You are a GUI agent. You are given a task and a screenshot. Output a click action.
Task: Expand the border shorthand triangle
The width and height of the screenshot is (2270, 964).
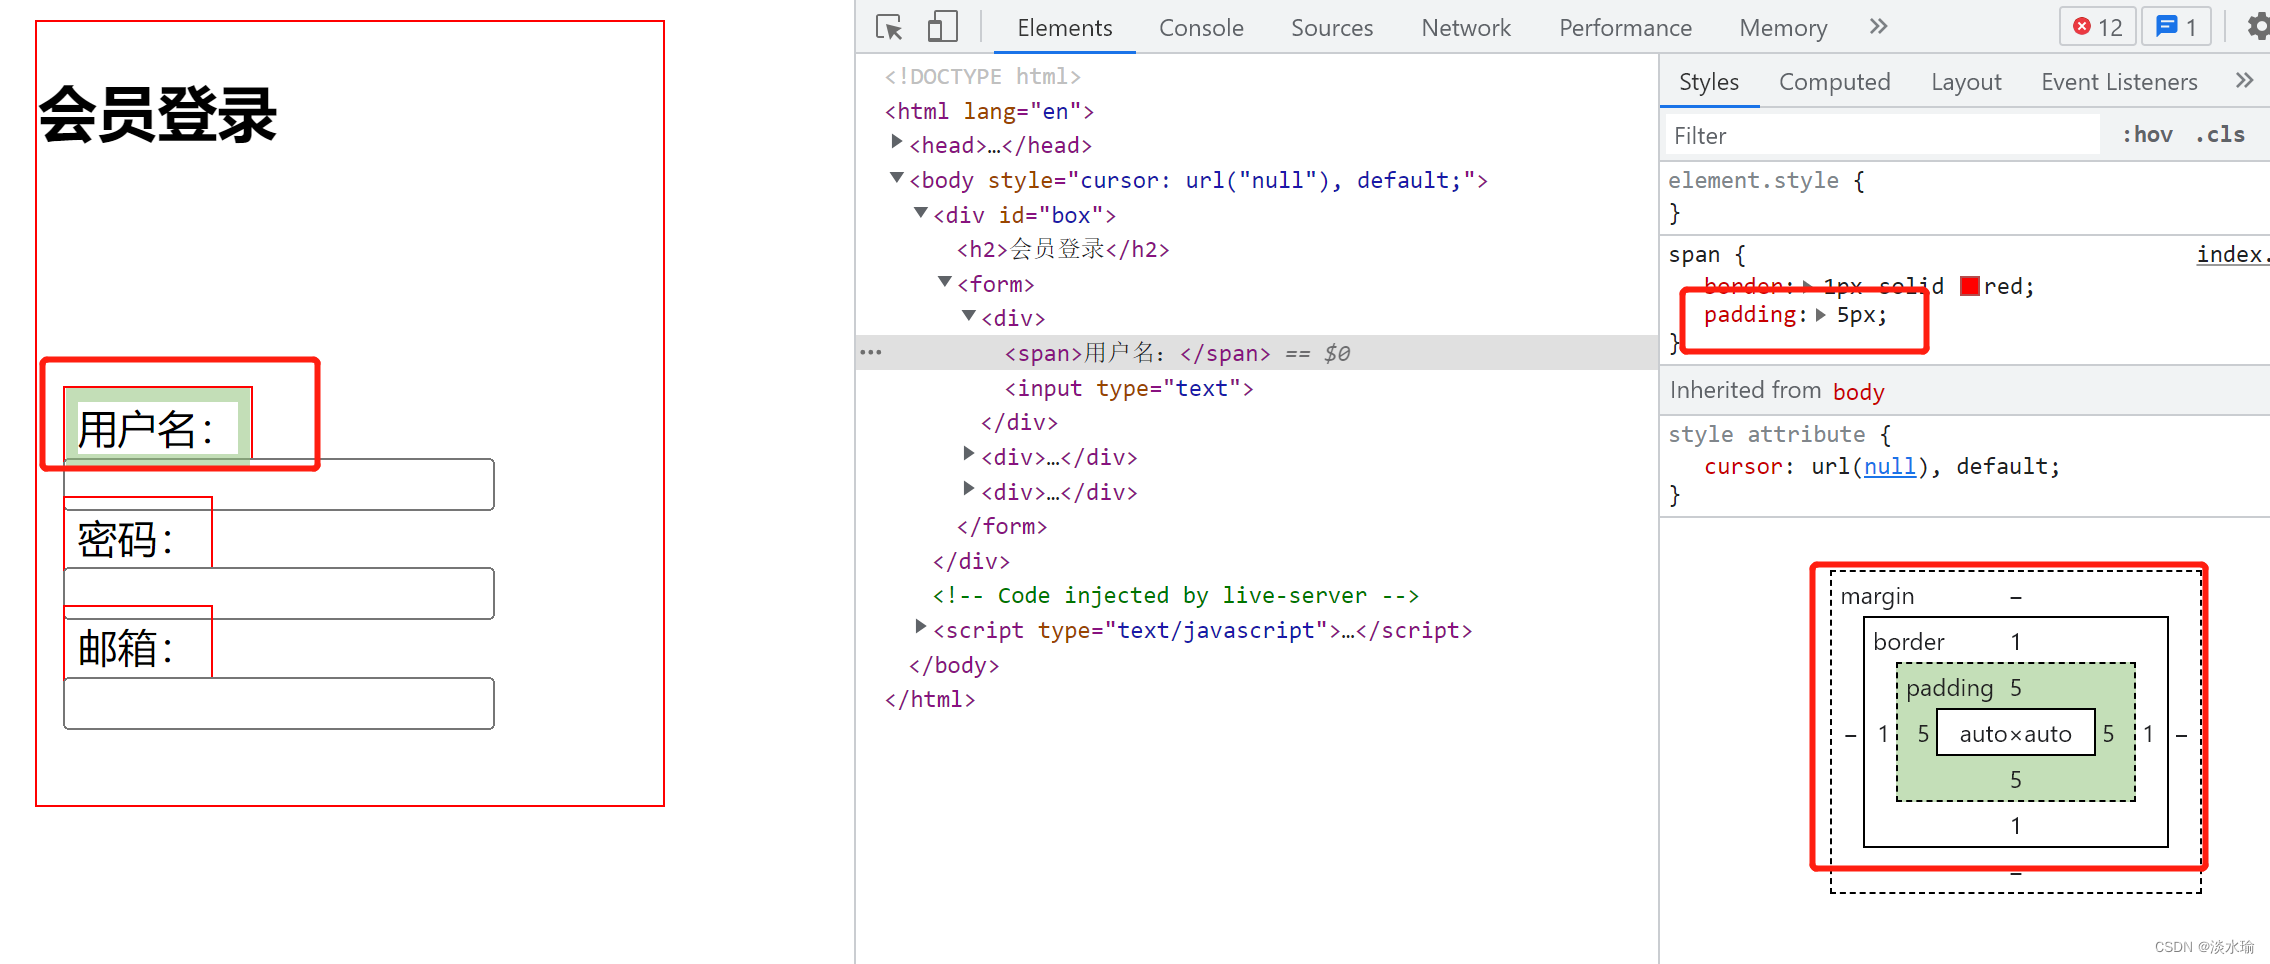tap(1809, 287)
